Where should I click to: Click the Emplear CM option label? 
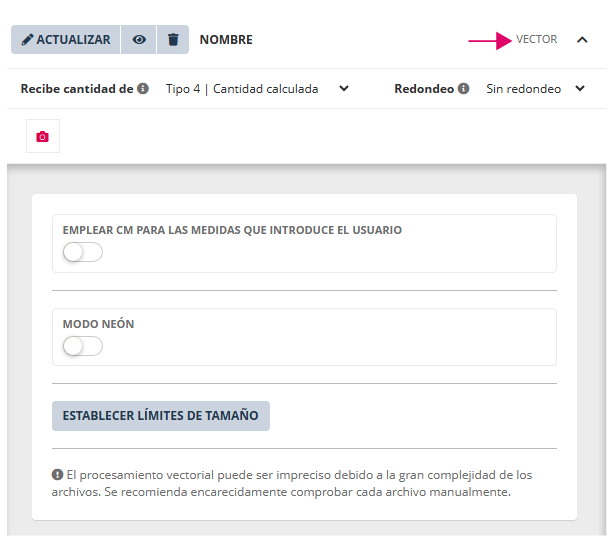(x=232, y=230)
